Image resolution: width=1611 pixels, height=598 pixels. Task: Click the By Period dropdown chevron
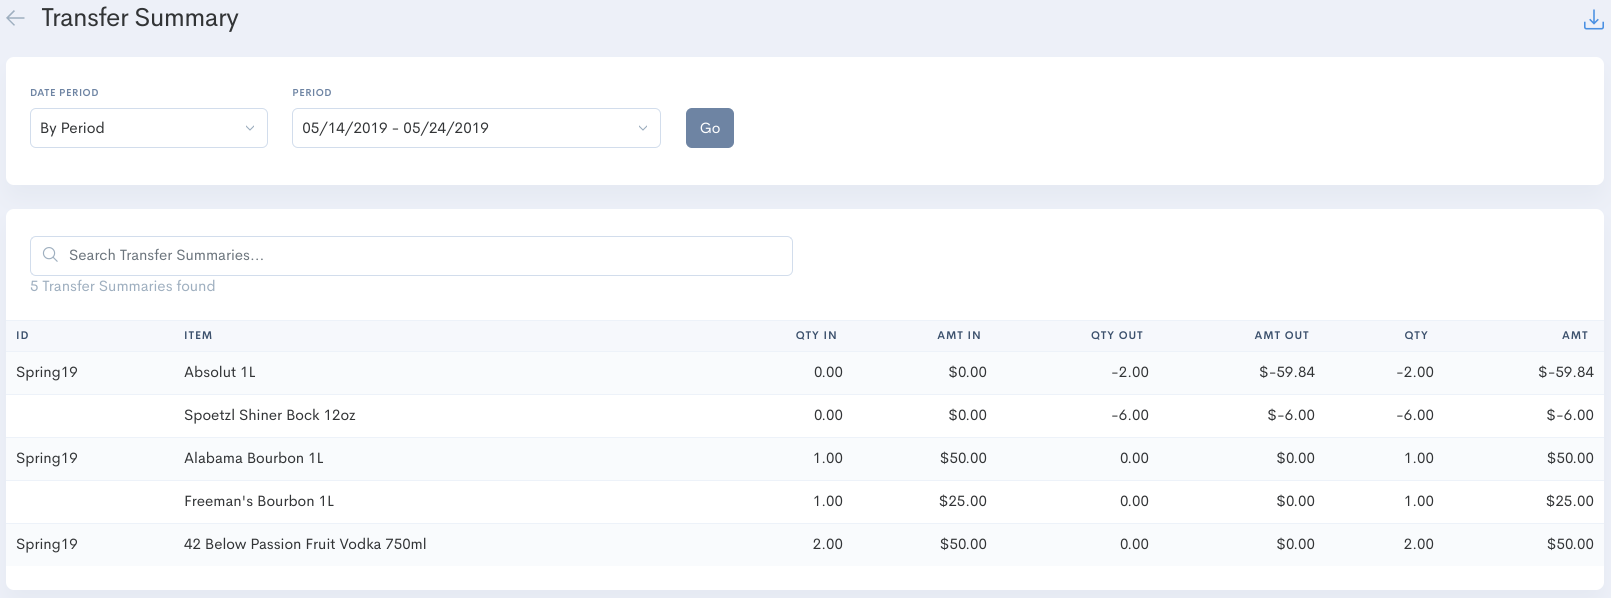tap(249, 128)
